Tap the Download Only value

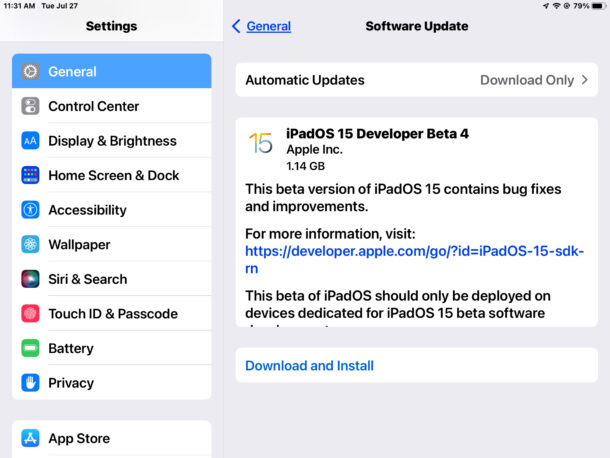click(x=527, y=80)
